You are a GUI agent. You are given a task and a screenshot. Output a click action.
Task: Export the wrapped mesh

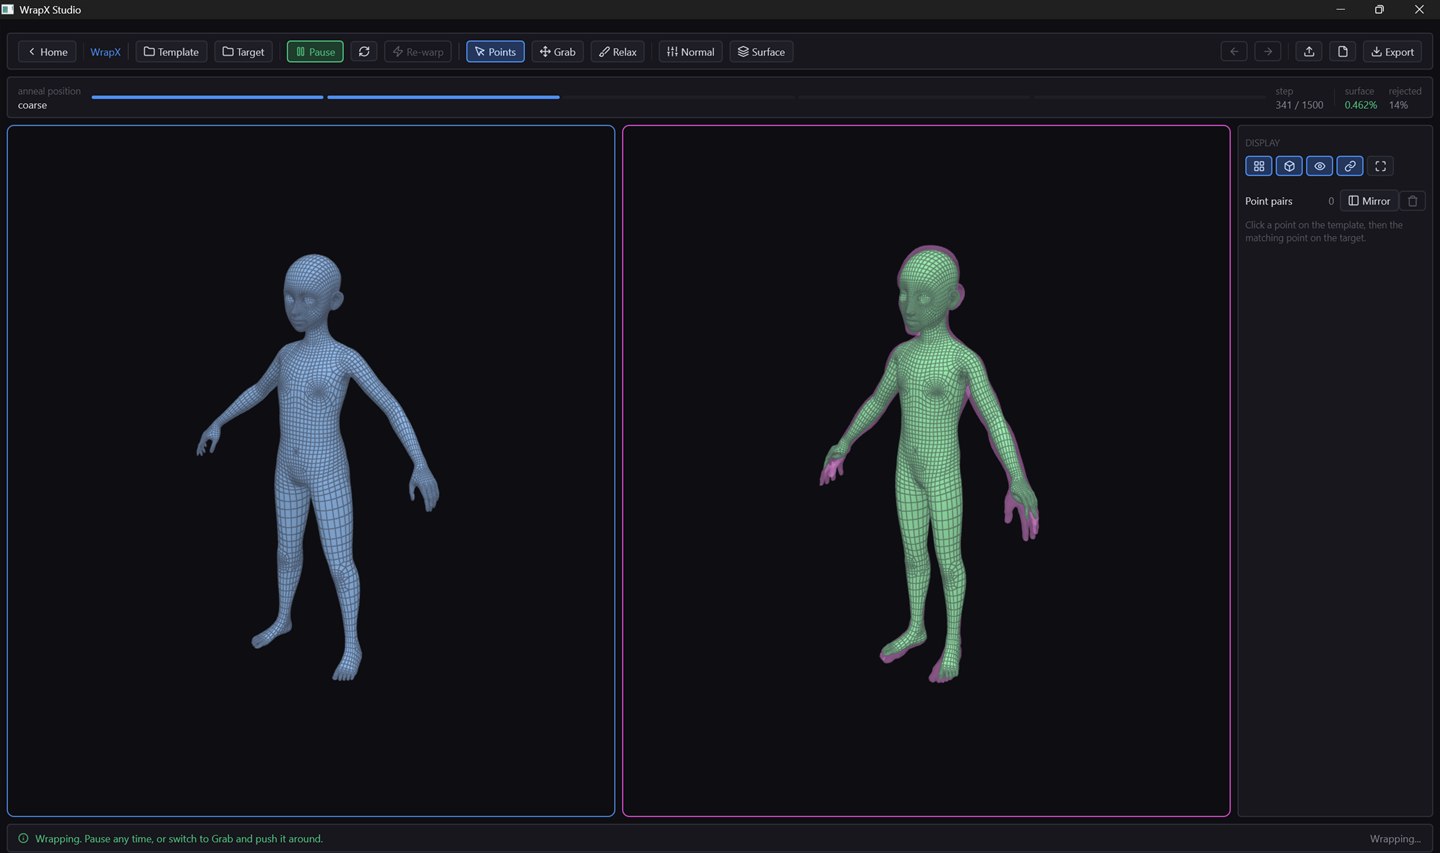[1392, 52]
